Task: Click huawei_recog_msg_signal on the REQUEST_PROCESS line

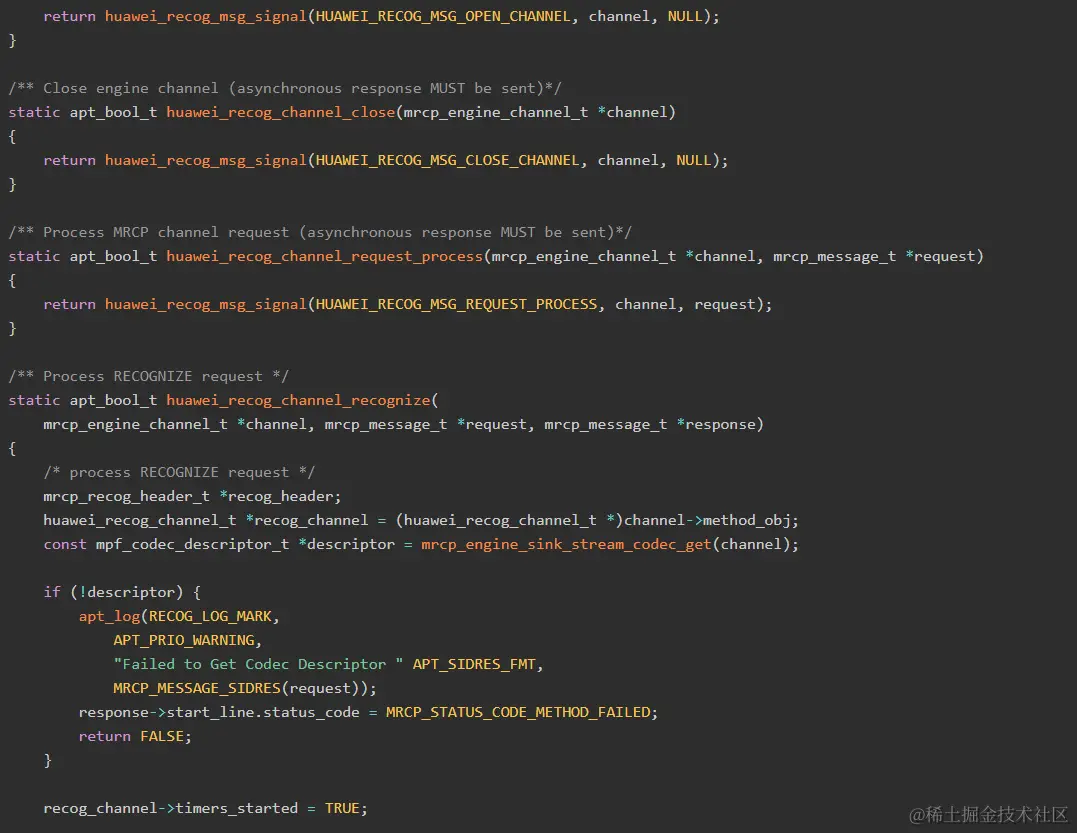Action: 205,304
